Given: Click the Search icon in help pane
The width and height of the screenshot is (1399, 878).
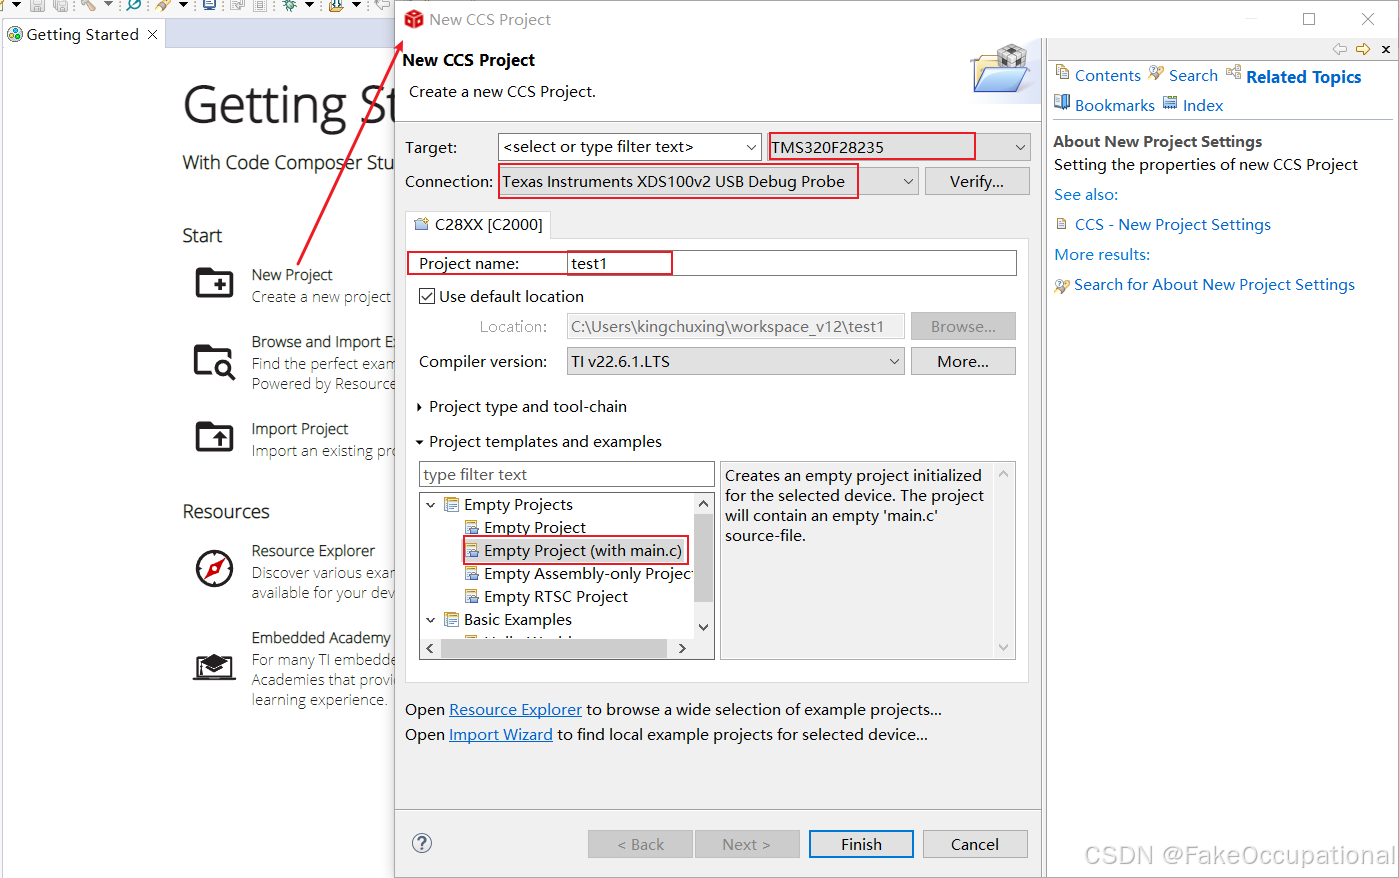Looking at the screenshot, I should tap(1156, 73).
